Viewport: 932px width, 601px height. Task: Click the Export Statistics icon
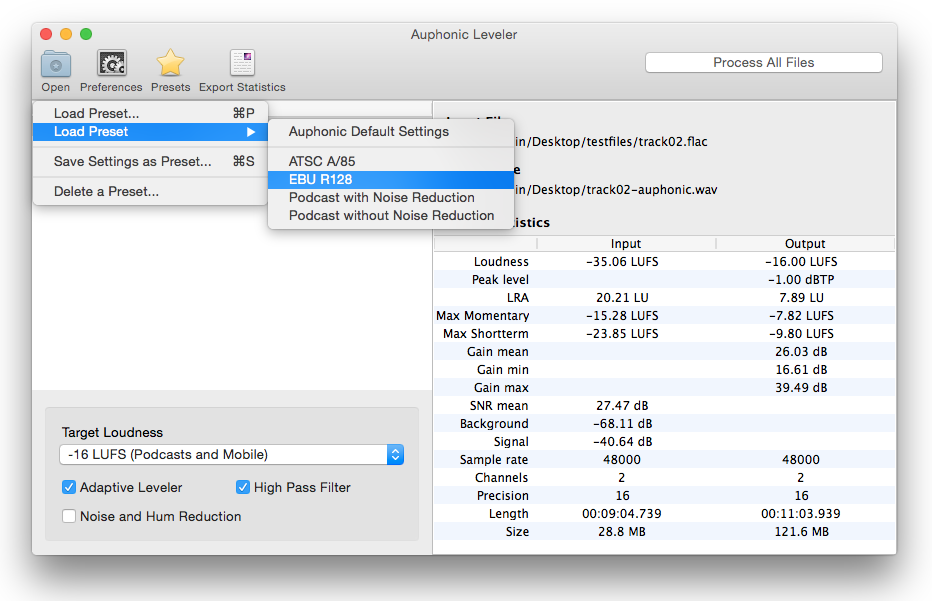(243, 63)
